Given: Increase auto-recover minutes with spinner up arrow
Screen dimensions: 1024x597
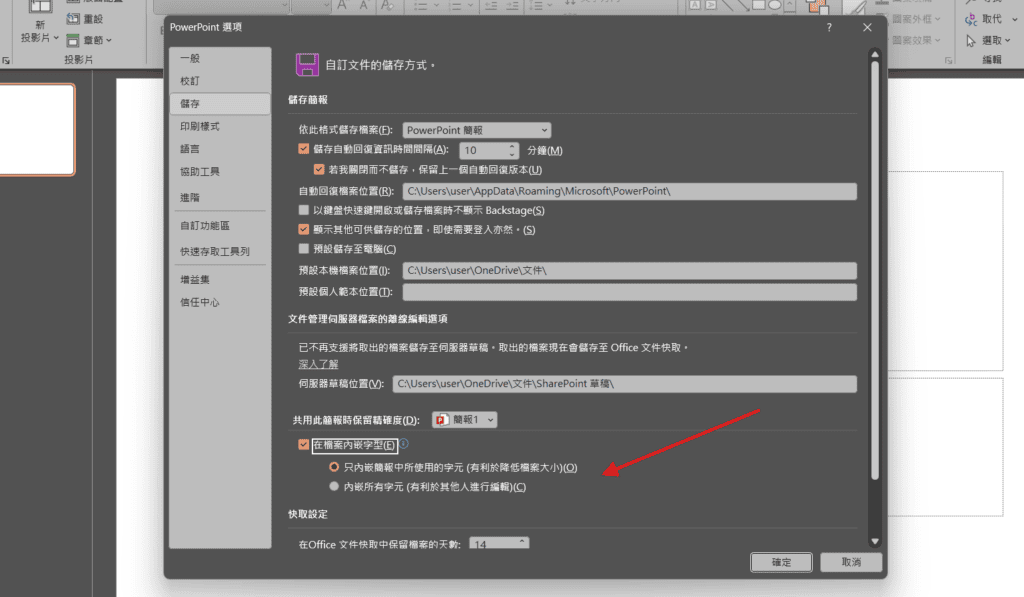Looking at the screenshot, I should tap(512, 146).
